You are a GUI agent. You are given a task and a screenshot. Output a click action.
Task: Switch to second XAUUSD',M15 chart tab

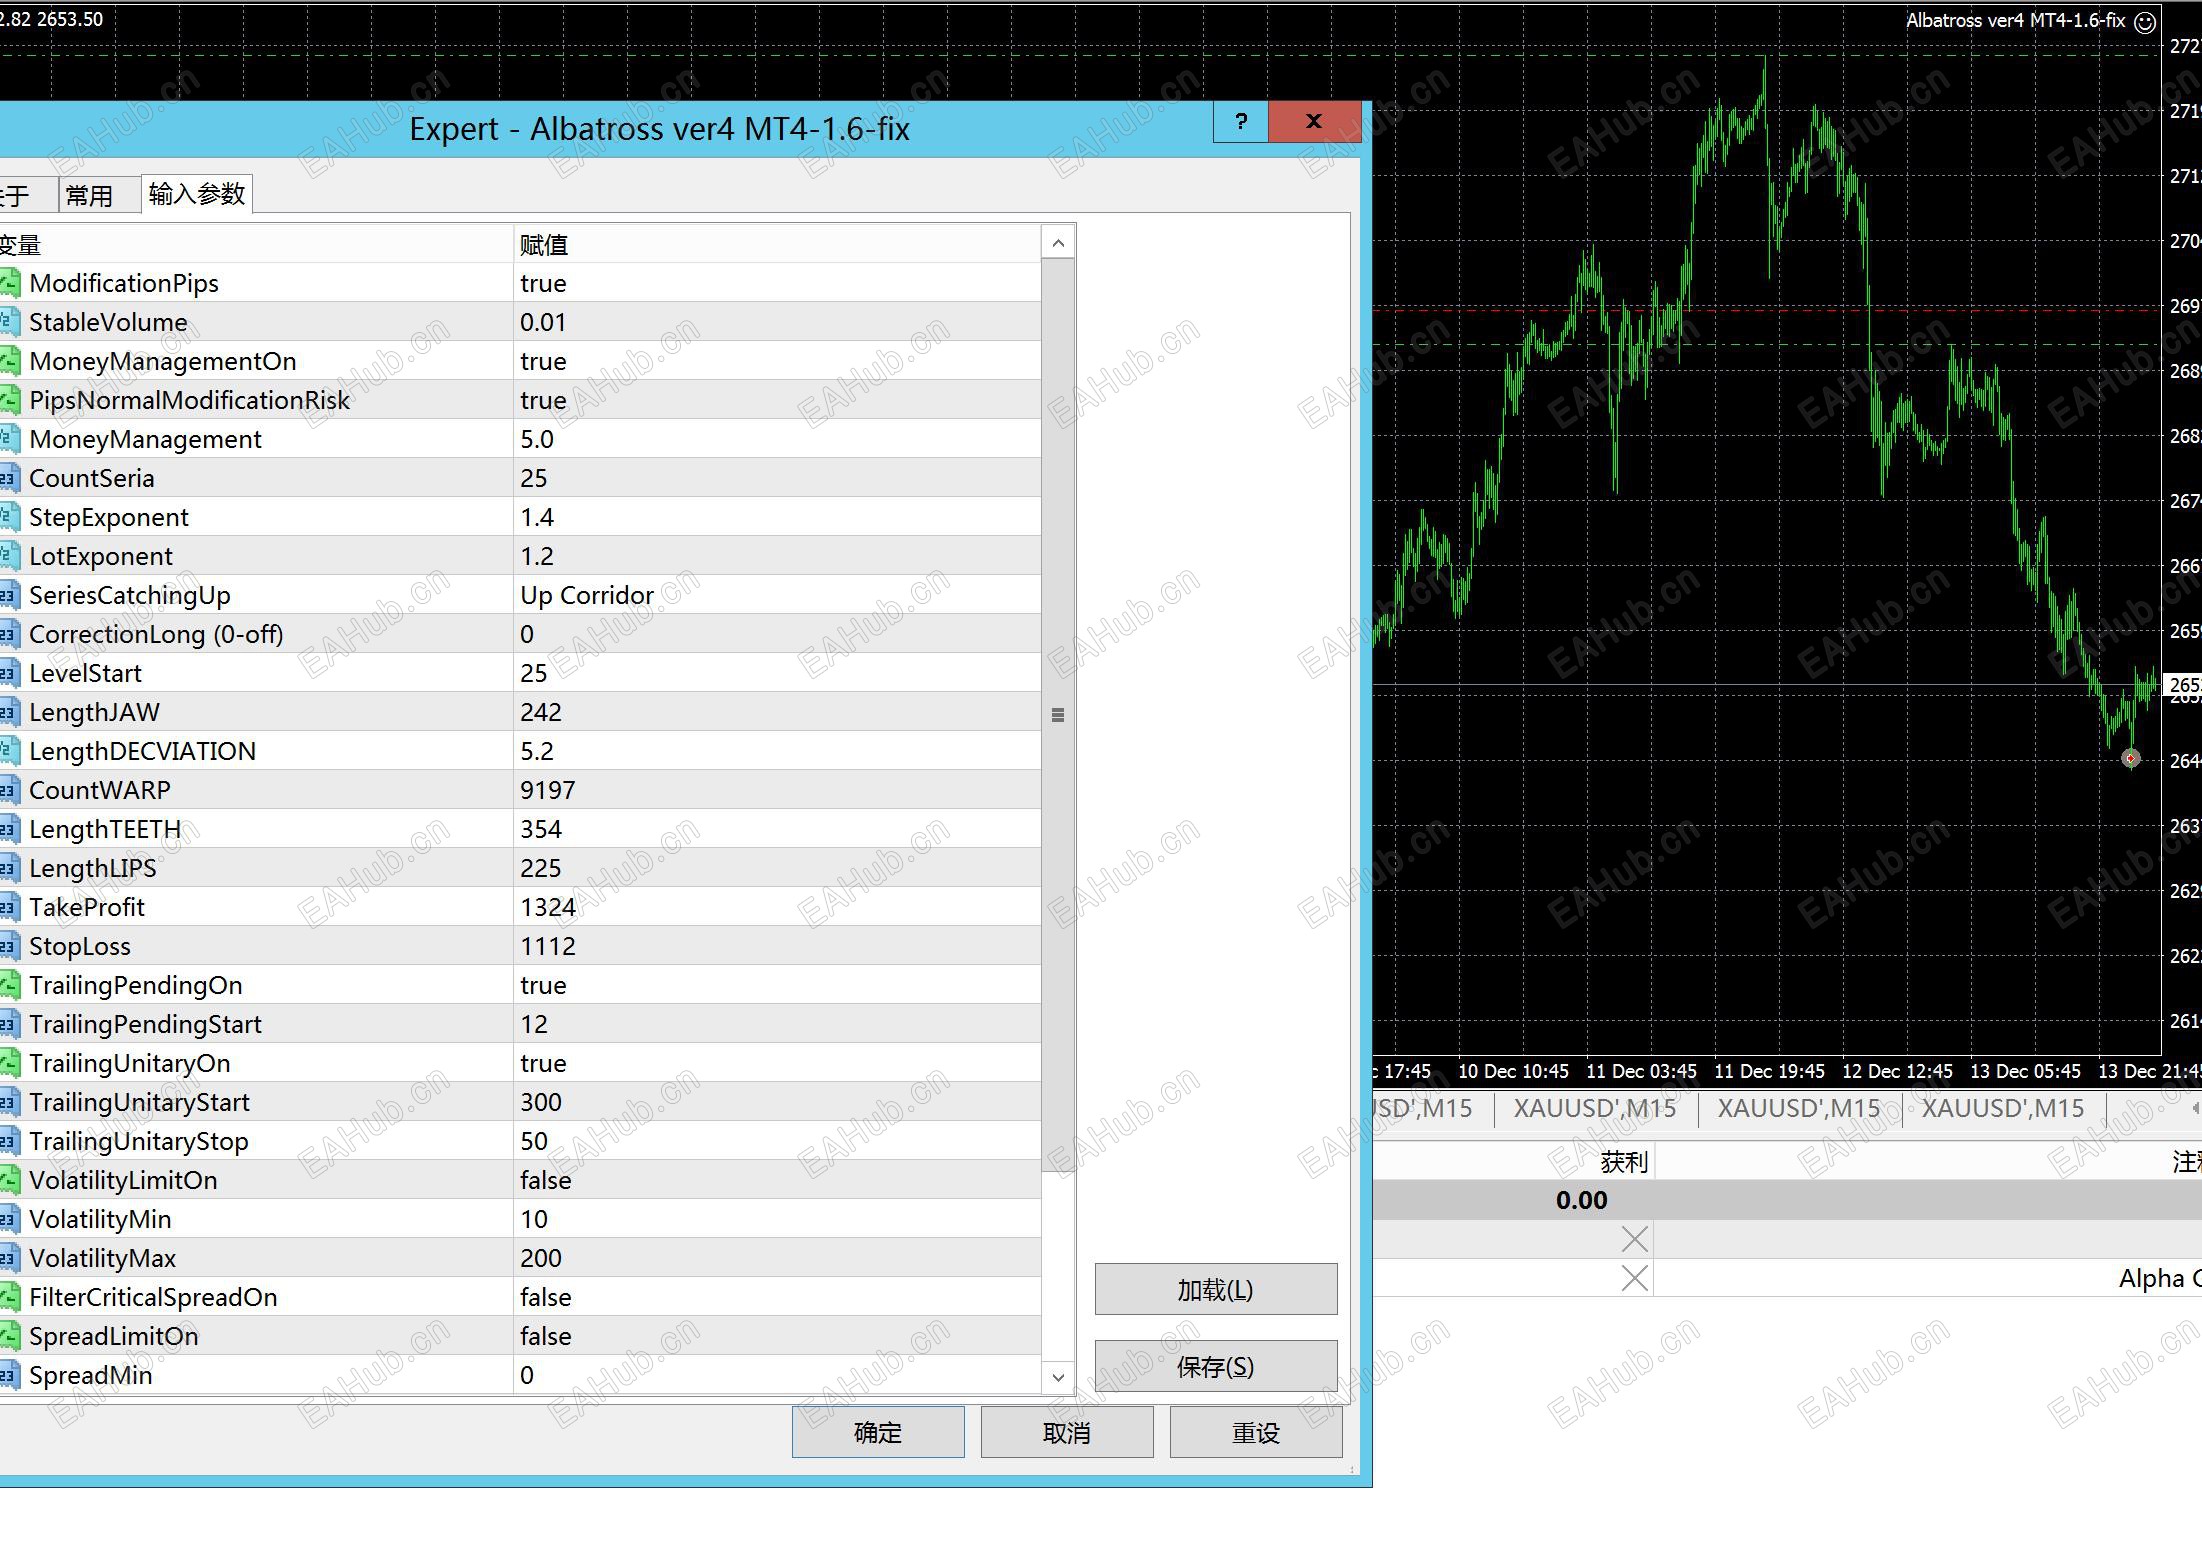(x=1594, y=1108)
